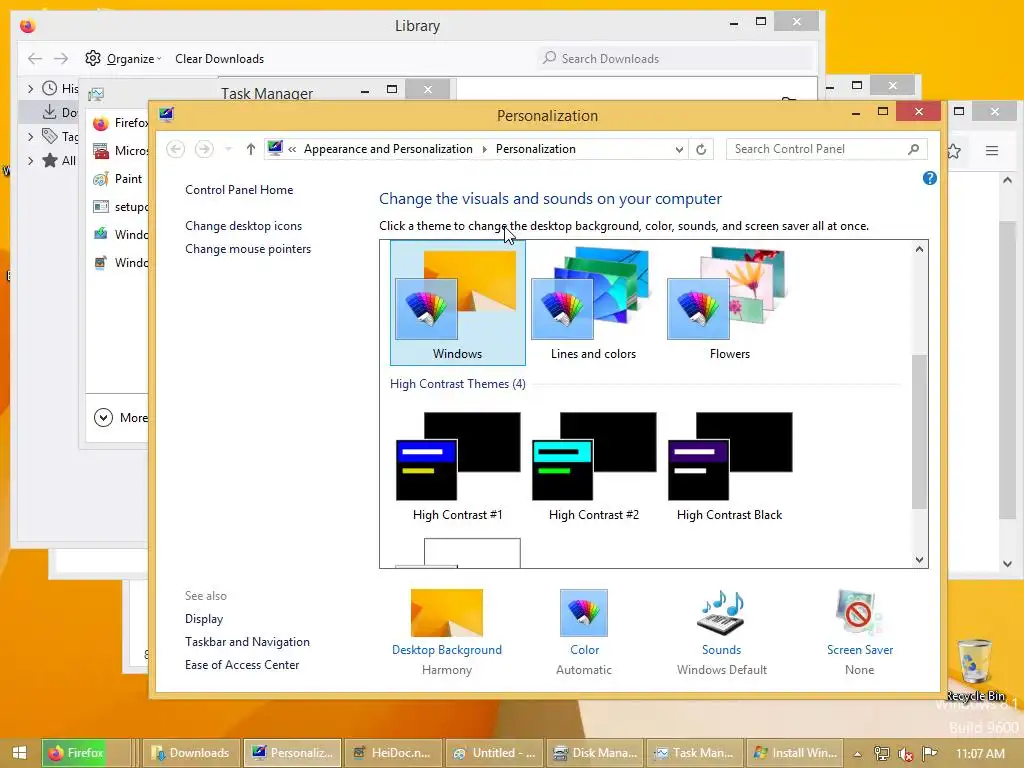The height and width of the screenshot is (768, 1024).
Task: Open the Recycle Bin desktop icon
Action: 975,671
